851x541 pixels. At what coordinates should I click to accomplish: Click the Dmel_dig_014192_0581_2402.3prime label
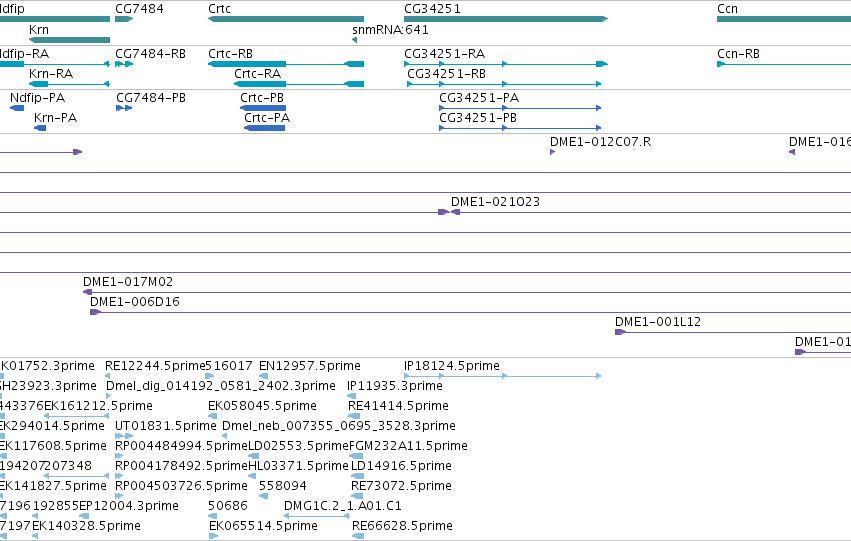coord(220,386)
